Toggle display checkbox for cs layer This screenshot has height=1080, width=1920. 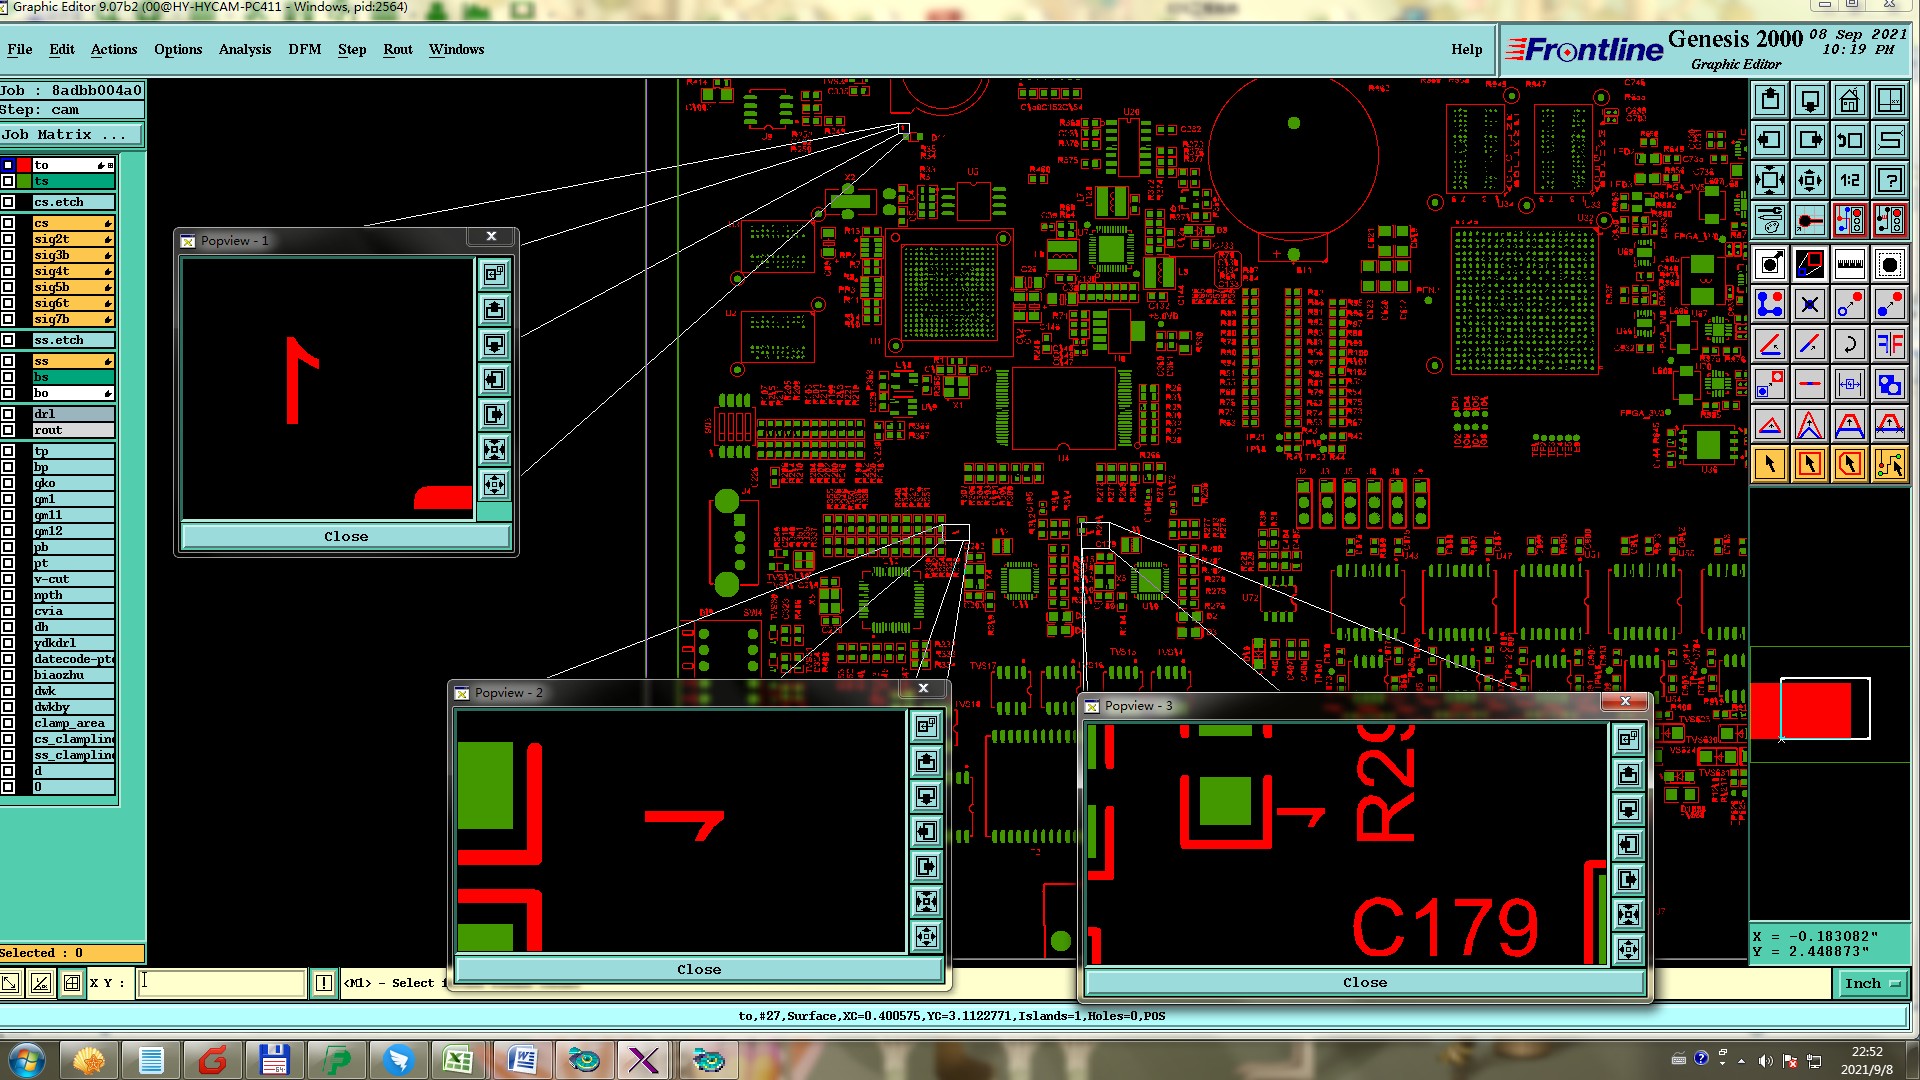click(8, 223)
